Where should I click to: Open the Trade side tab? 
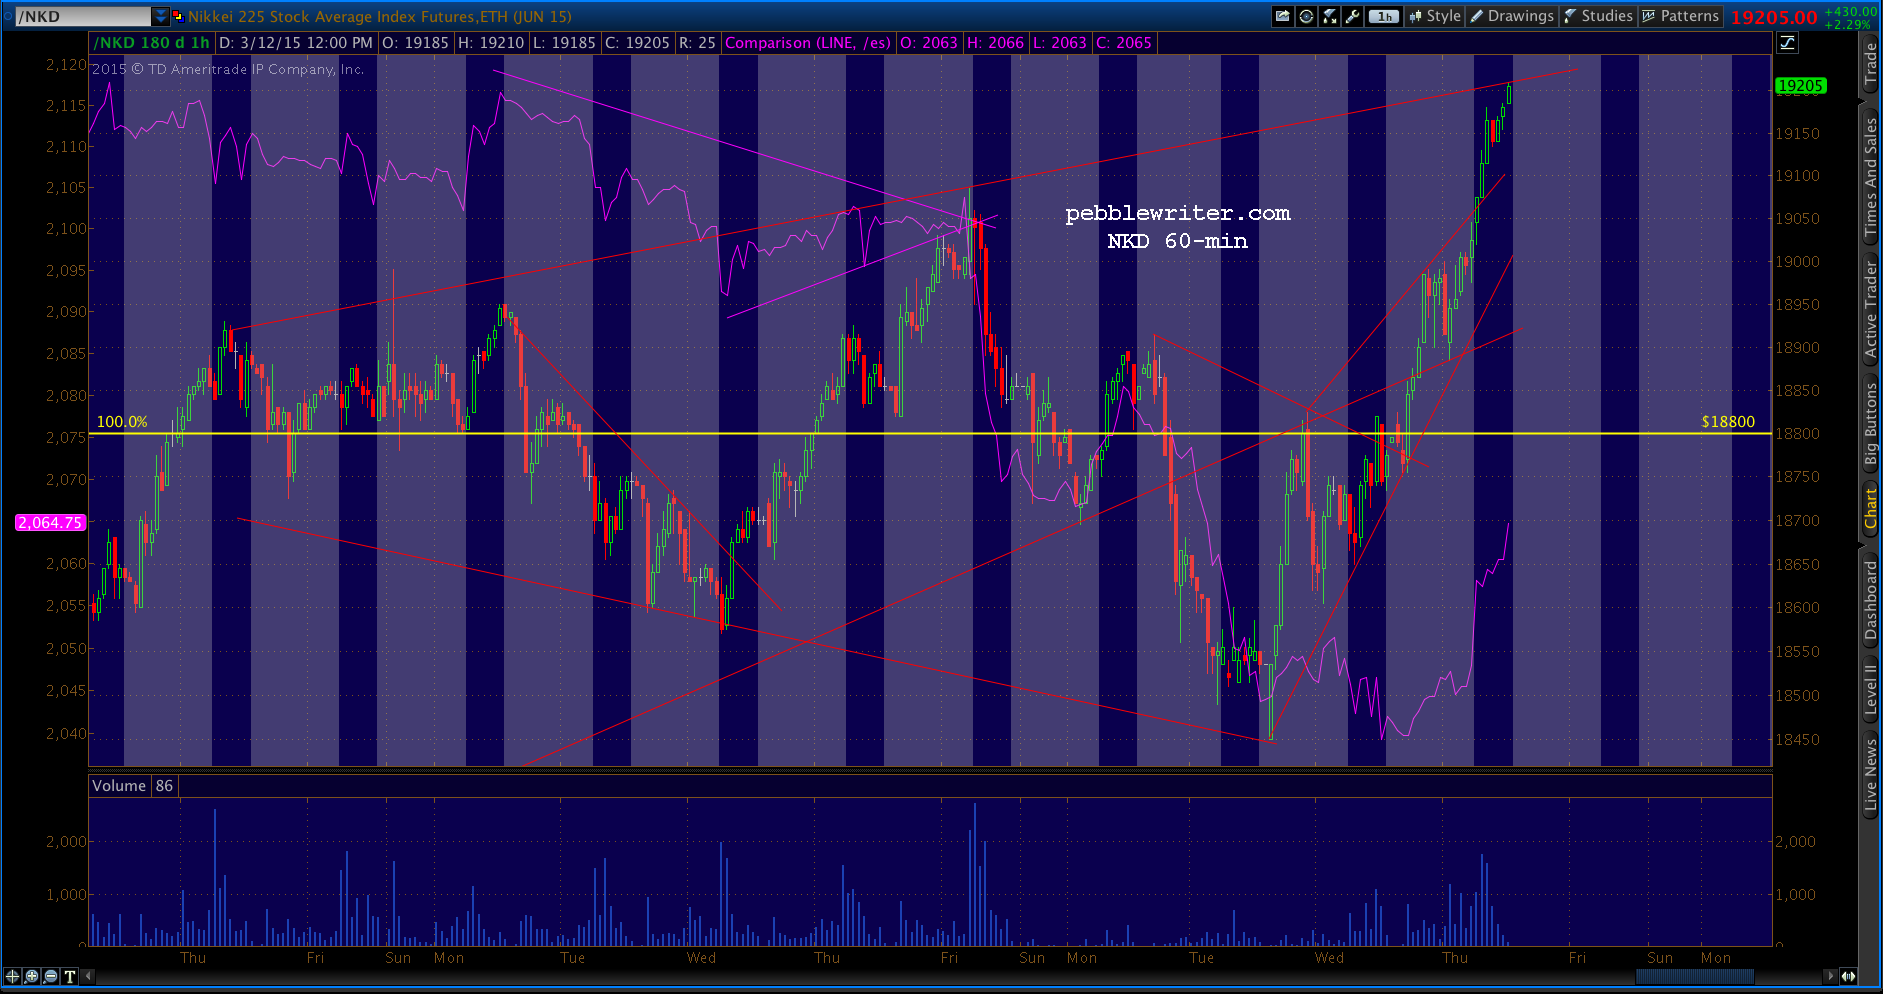point(1870,64)
